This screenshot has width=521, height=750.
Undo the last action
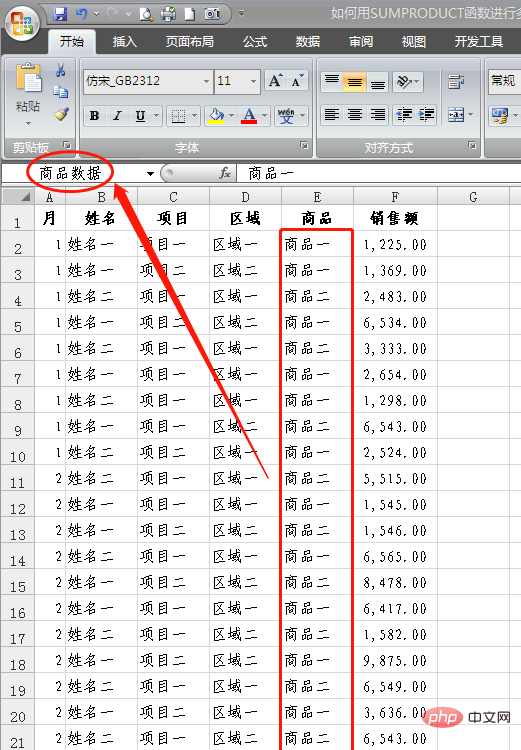tap(81, 14)
